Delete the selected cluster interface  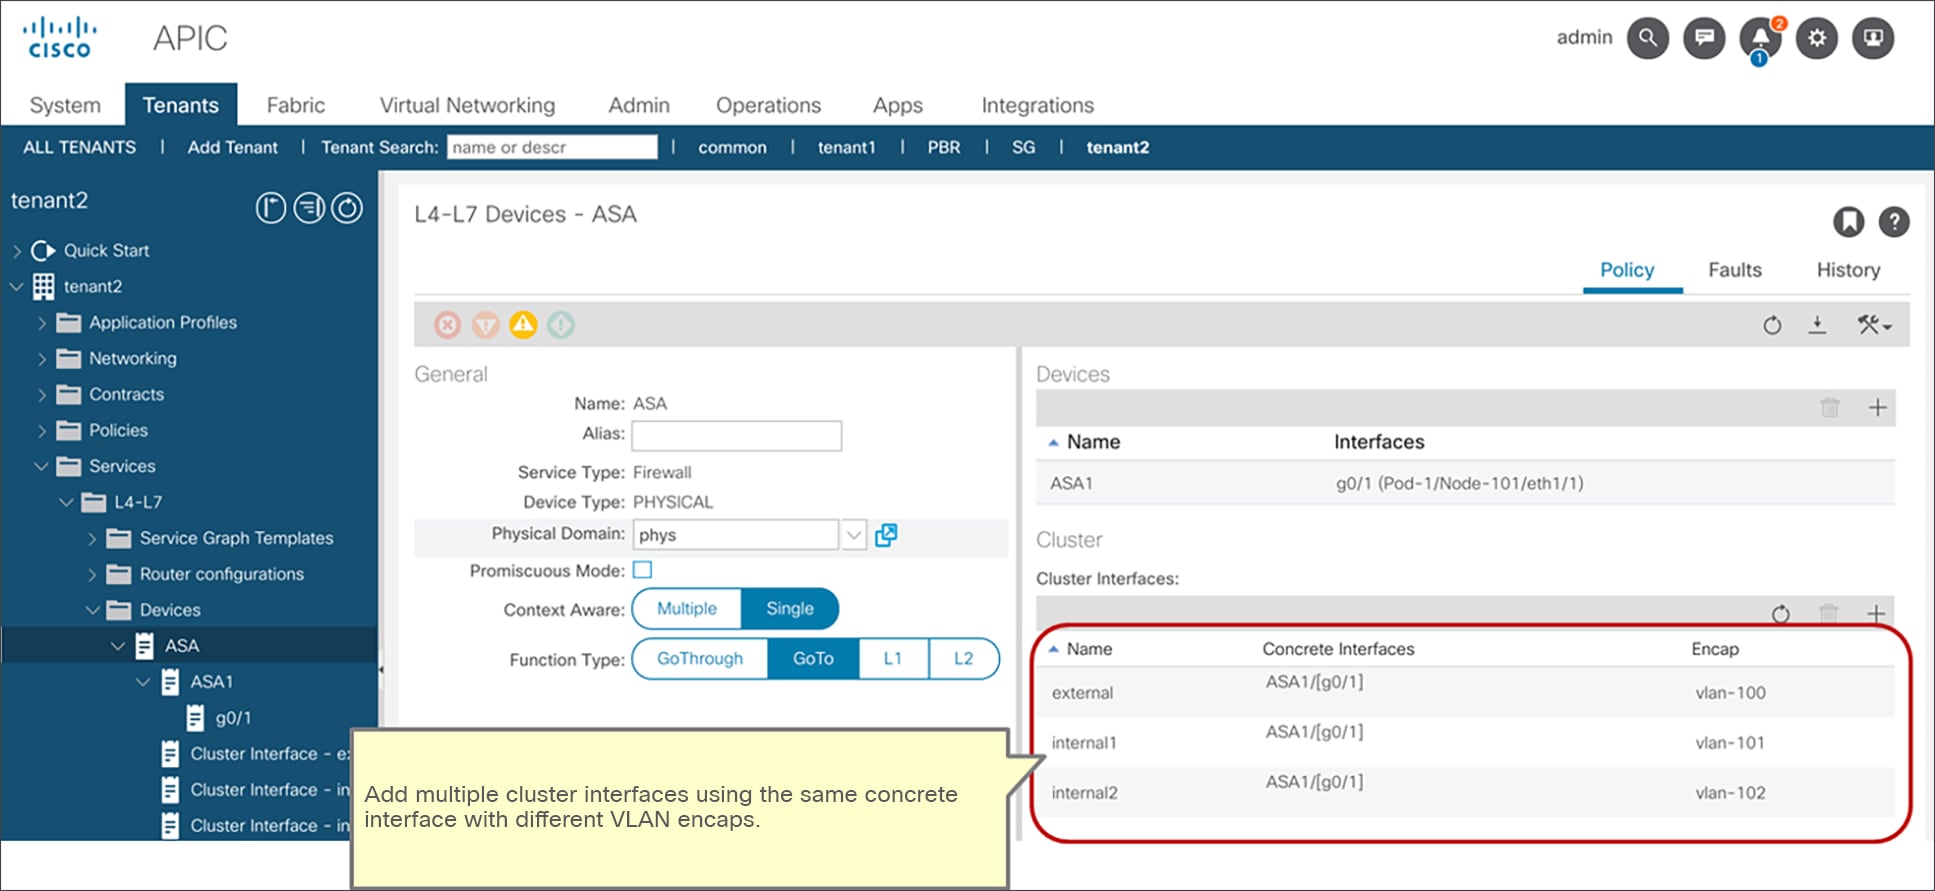tap(1828, 613)
